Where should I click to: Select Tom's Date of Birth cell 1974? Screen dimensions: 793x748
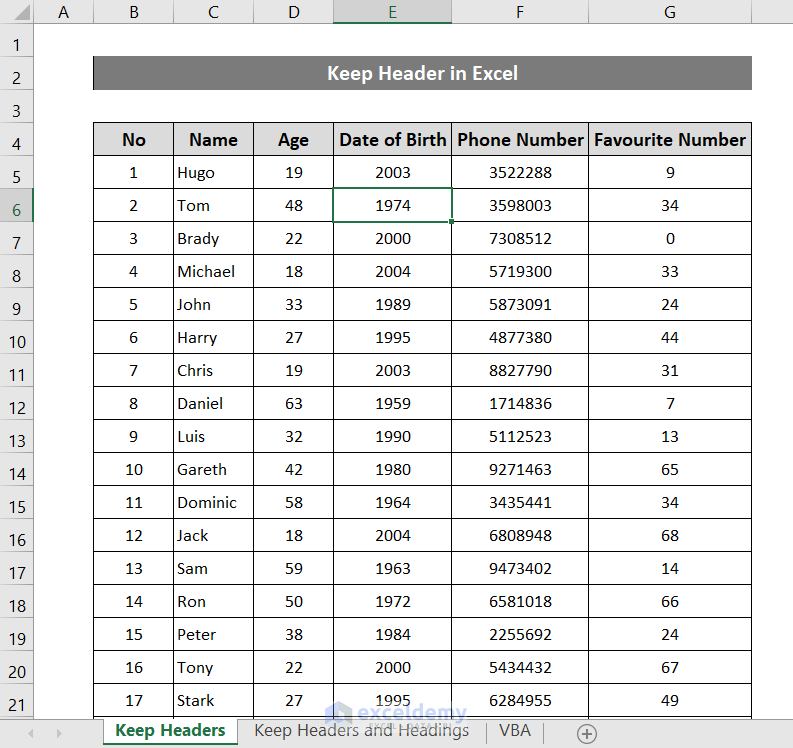coord(392,205)
